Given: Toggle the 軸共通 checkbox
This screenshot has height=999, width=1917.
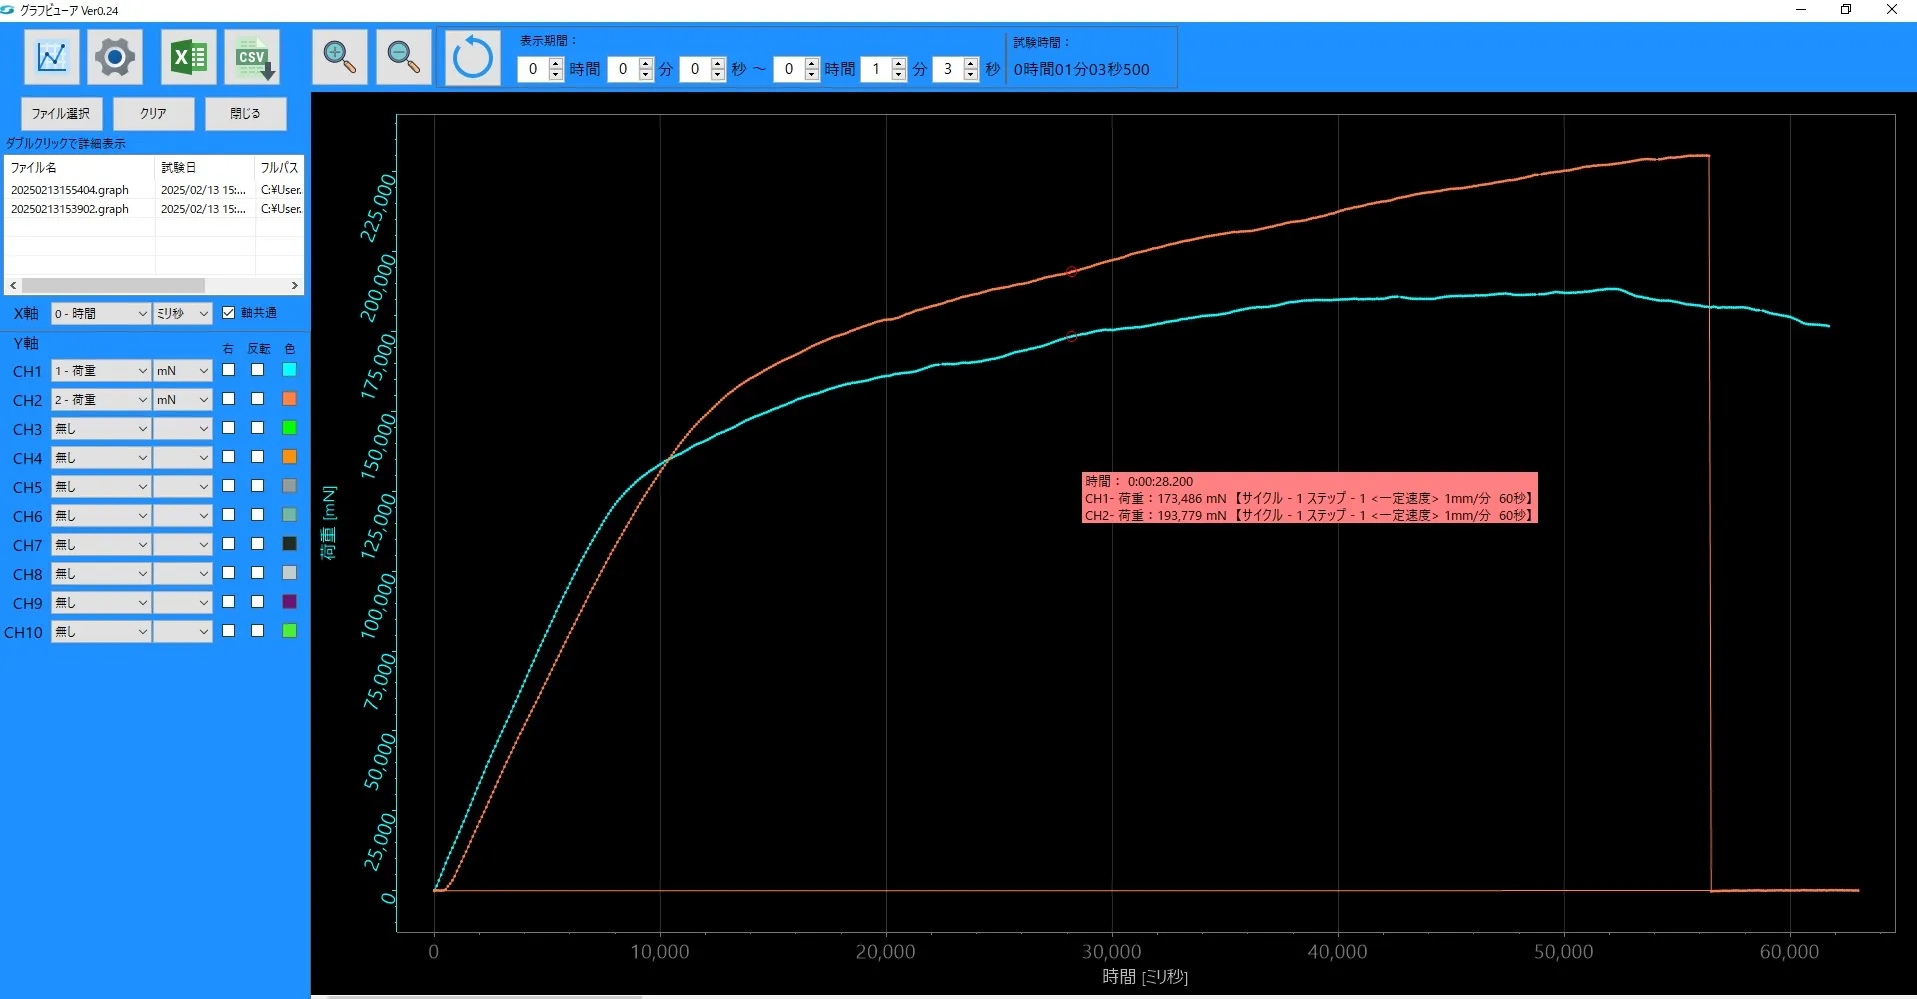Looking at the screenshot, I should click(229, 313).
